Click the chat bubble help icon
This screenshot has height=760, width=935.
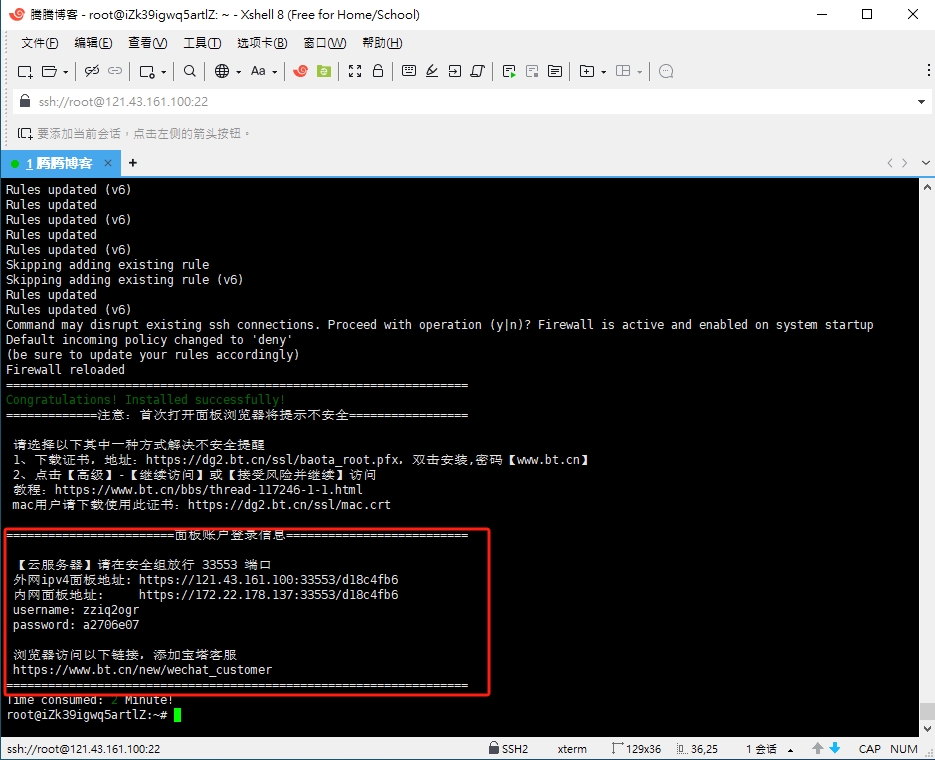point(667,71)
